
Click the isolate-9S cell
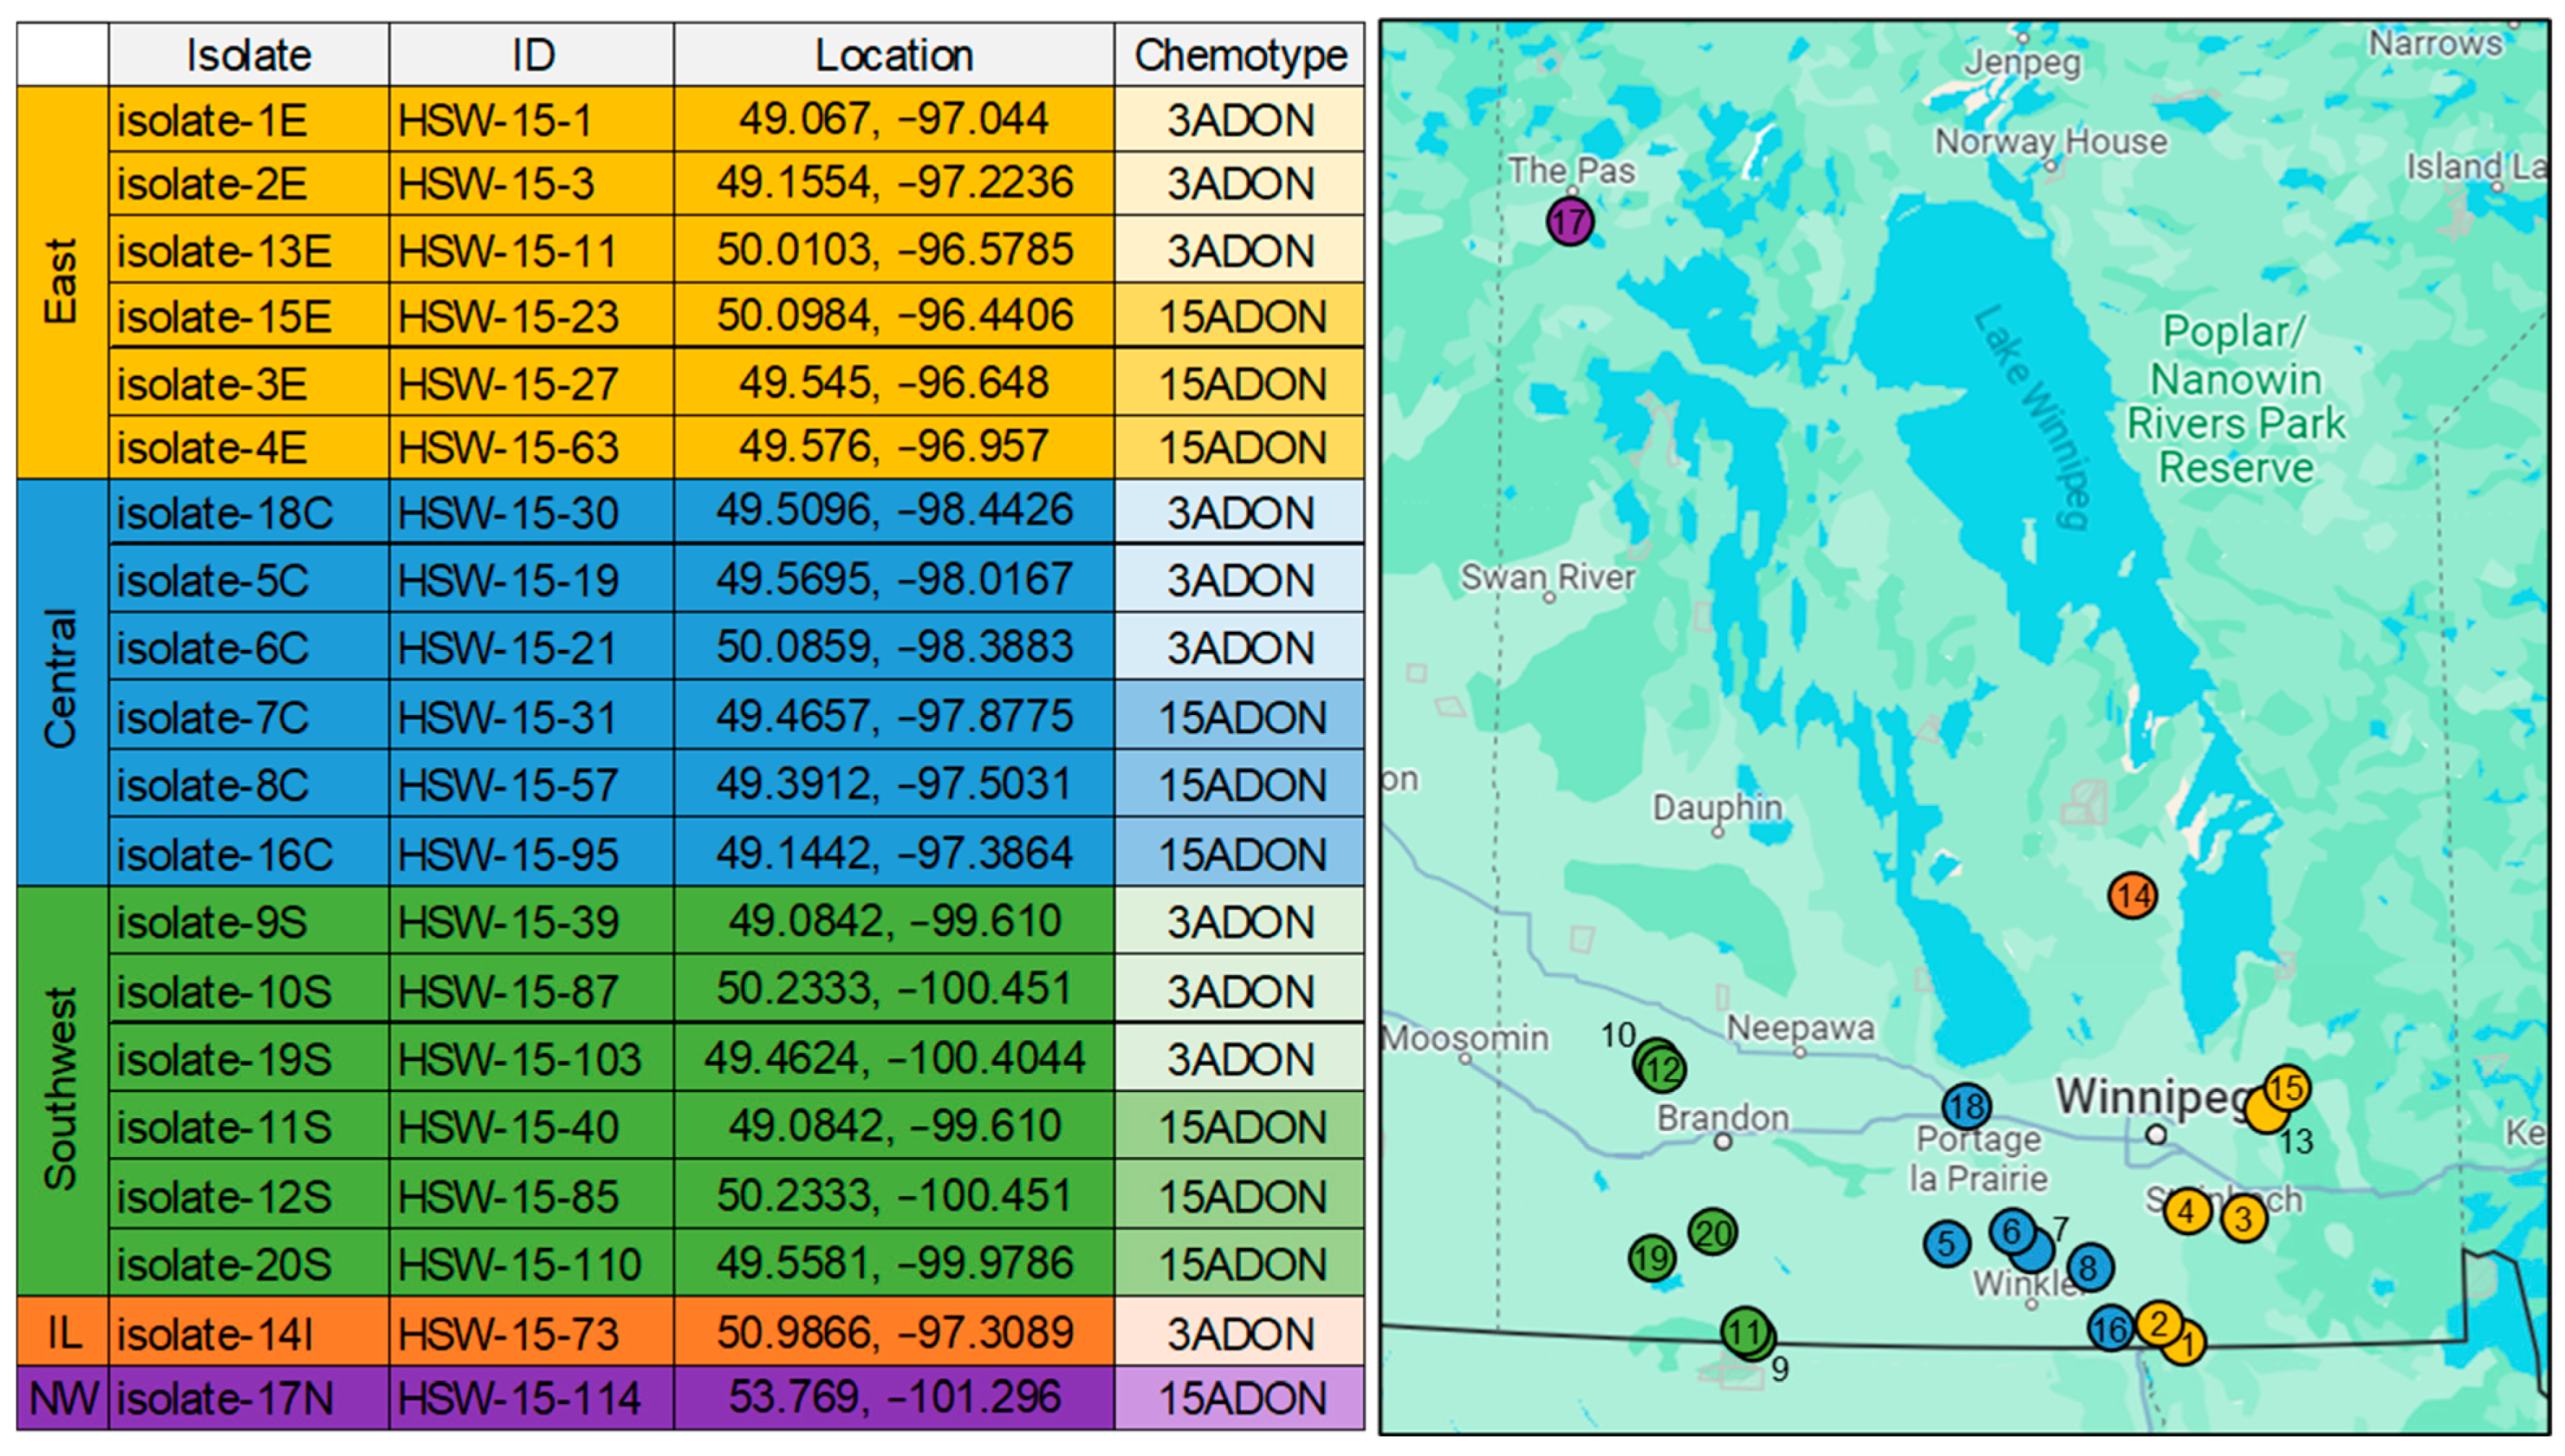pyautogui.click(x=249, y=921)
